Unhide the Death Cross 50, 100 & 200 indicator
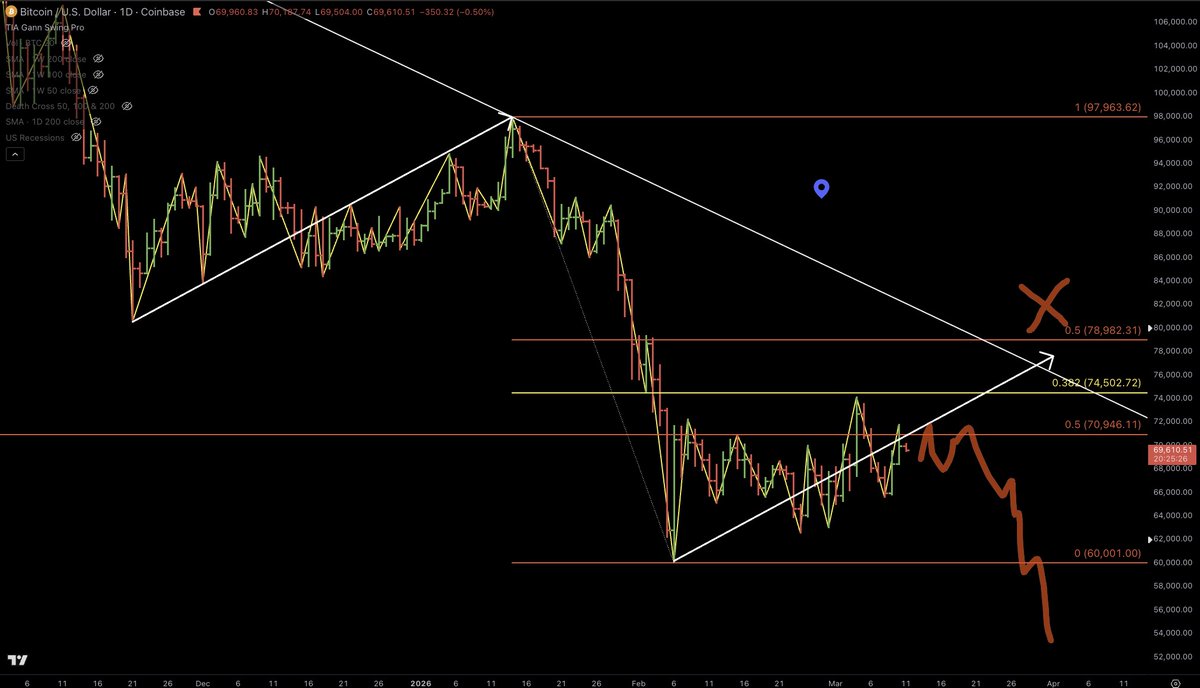This screenshot has width=1200, height=688. click(127, 106)
